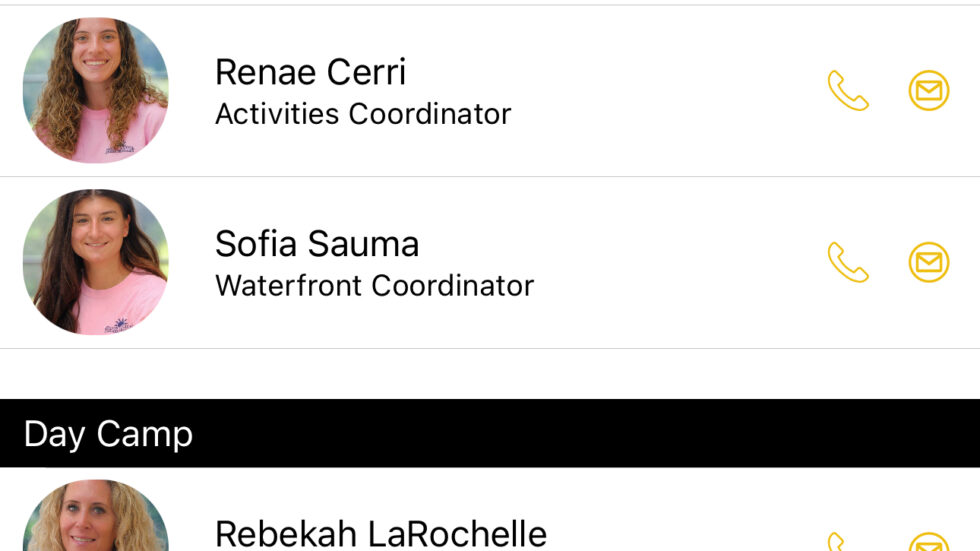Select the Rebekah LaRochelle name

coord(381,534)
